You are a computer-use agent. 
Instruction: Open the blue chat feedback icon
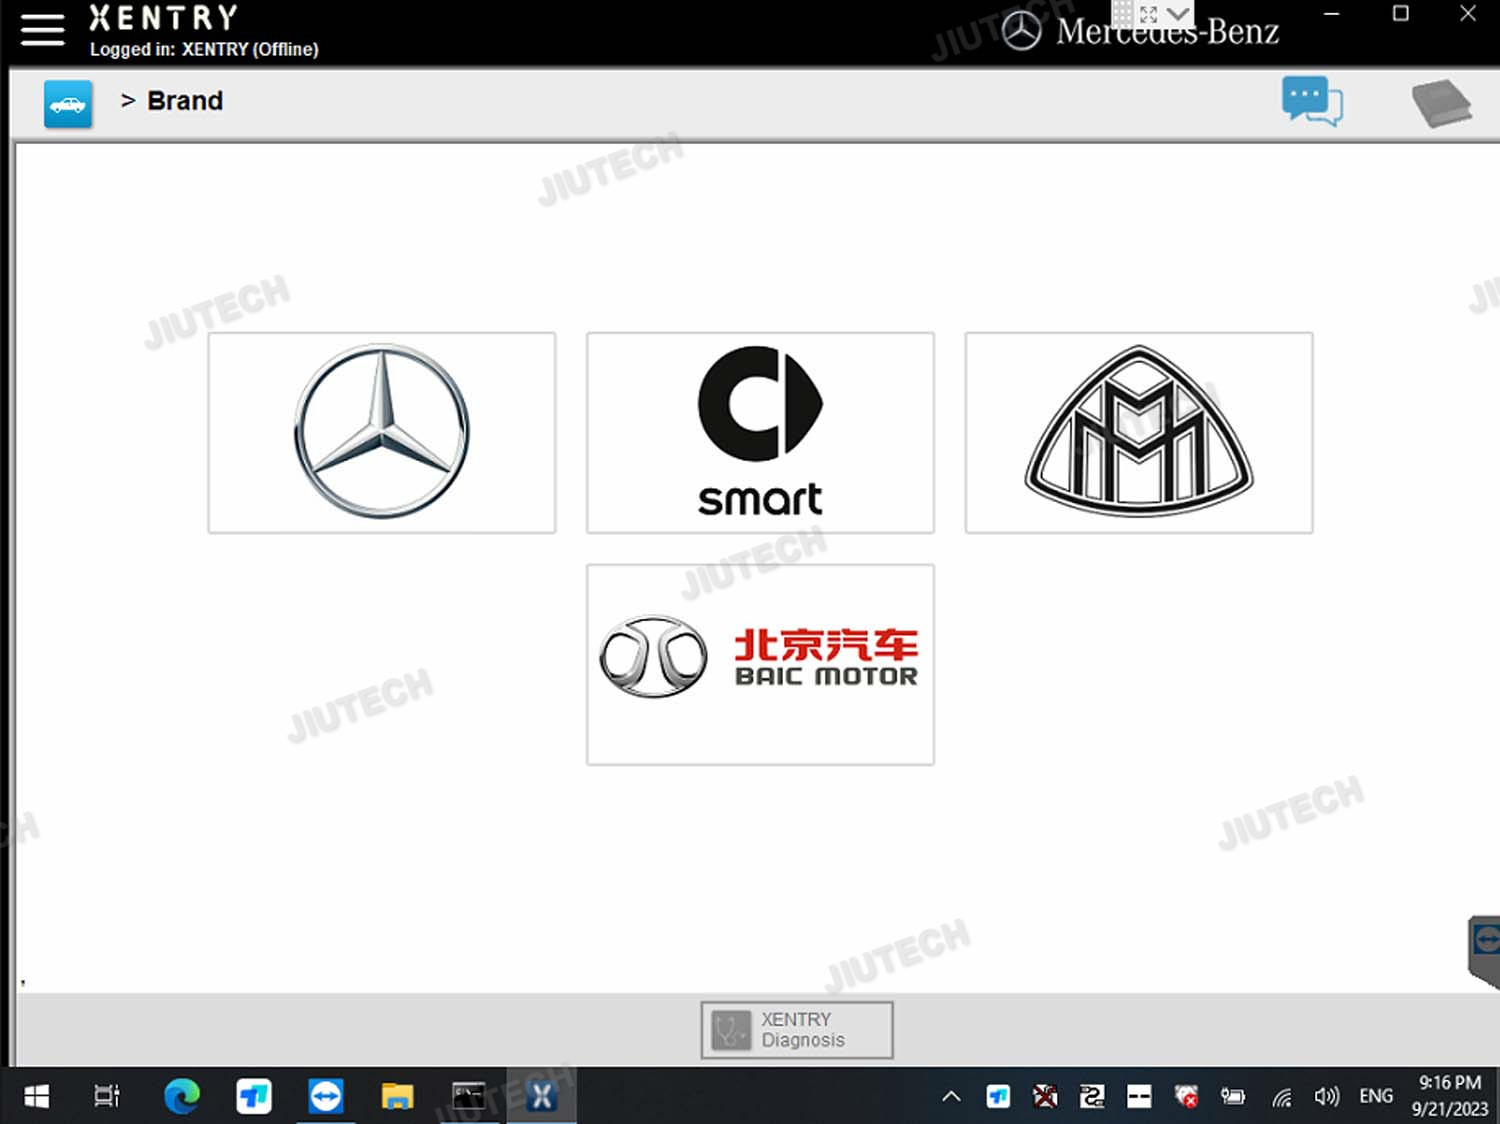[1311, 102]
